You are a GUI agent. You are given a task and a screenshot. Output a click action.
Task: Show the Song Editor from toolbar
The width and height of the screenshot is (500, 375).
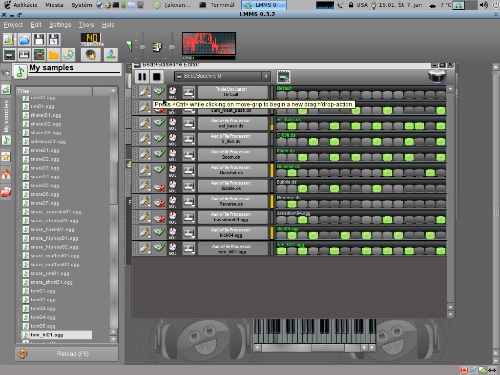point(39,54)
